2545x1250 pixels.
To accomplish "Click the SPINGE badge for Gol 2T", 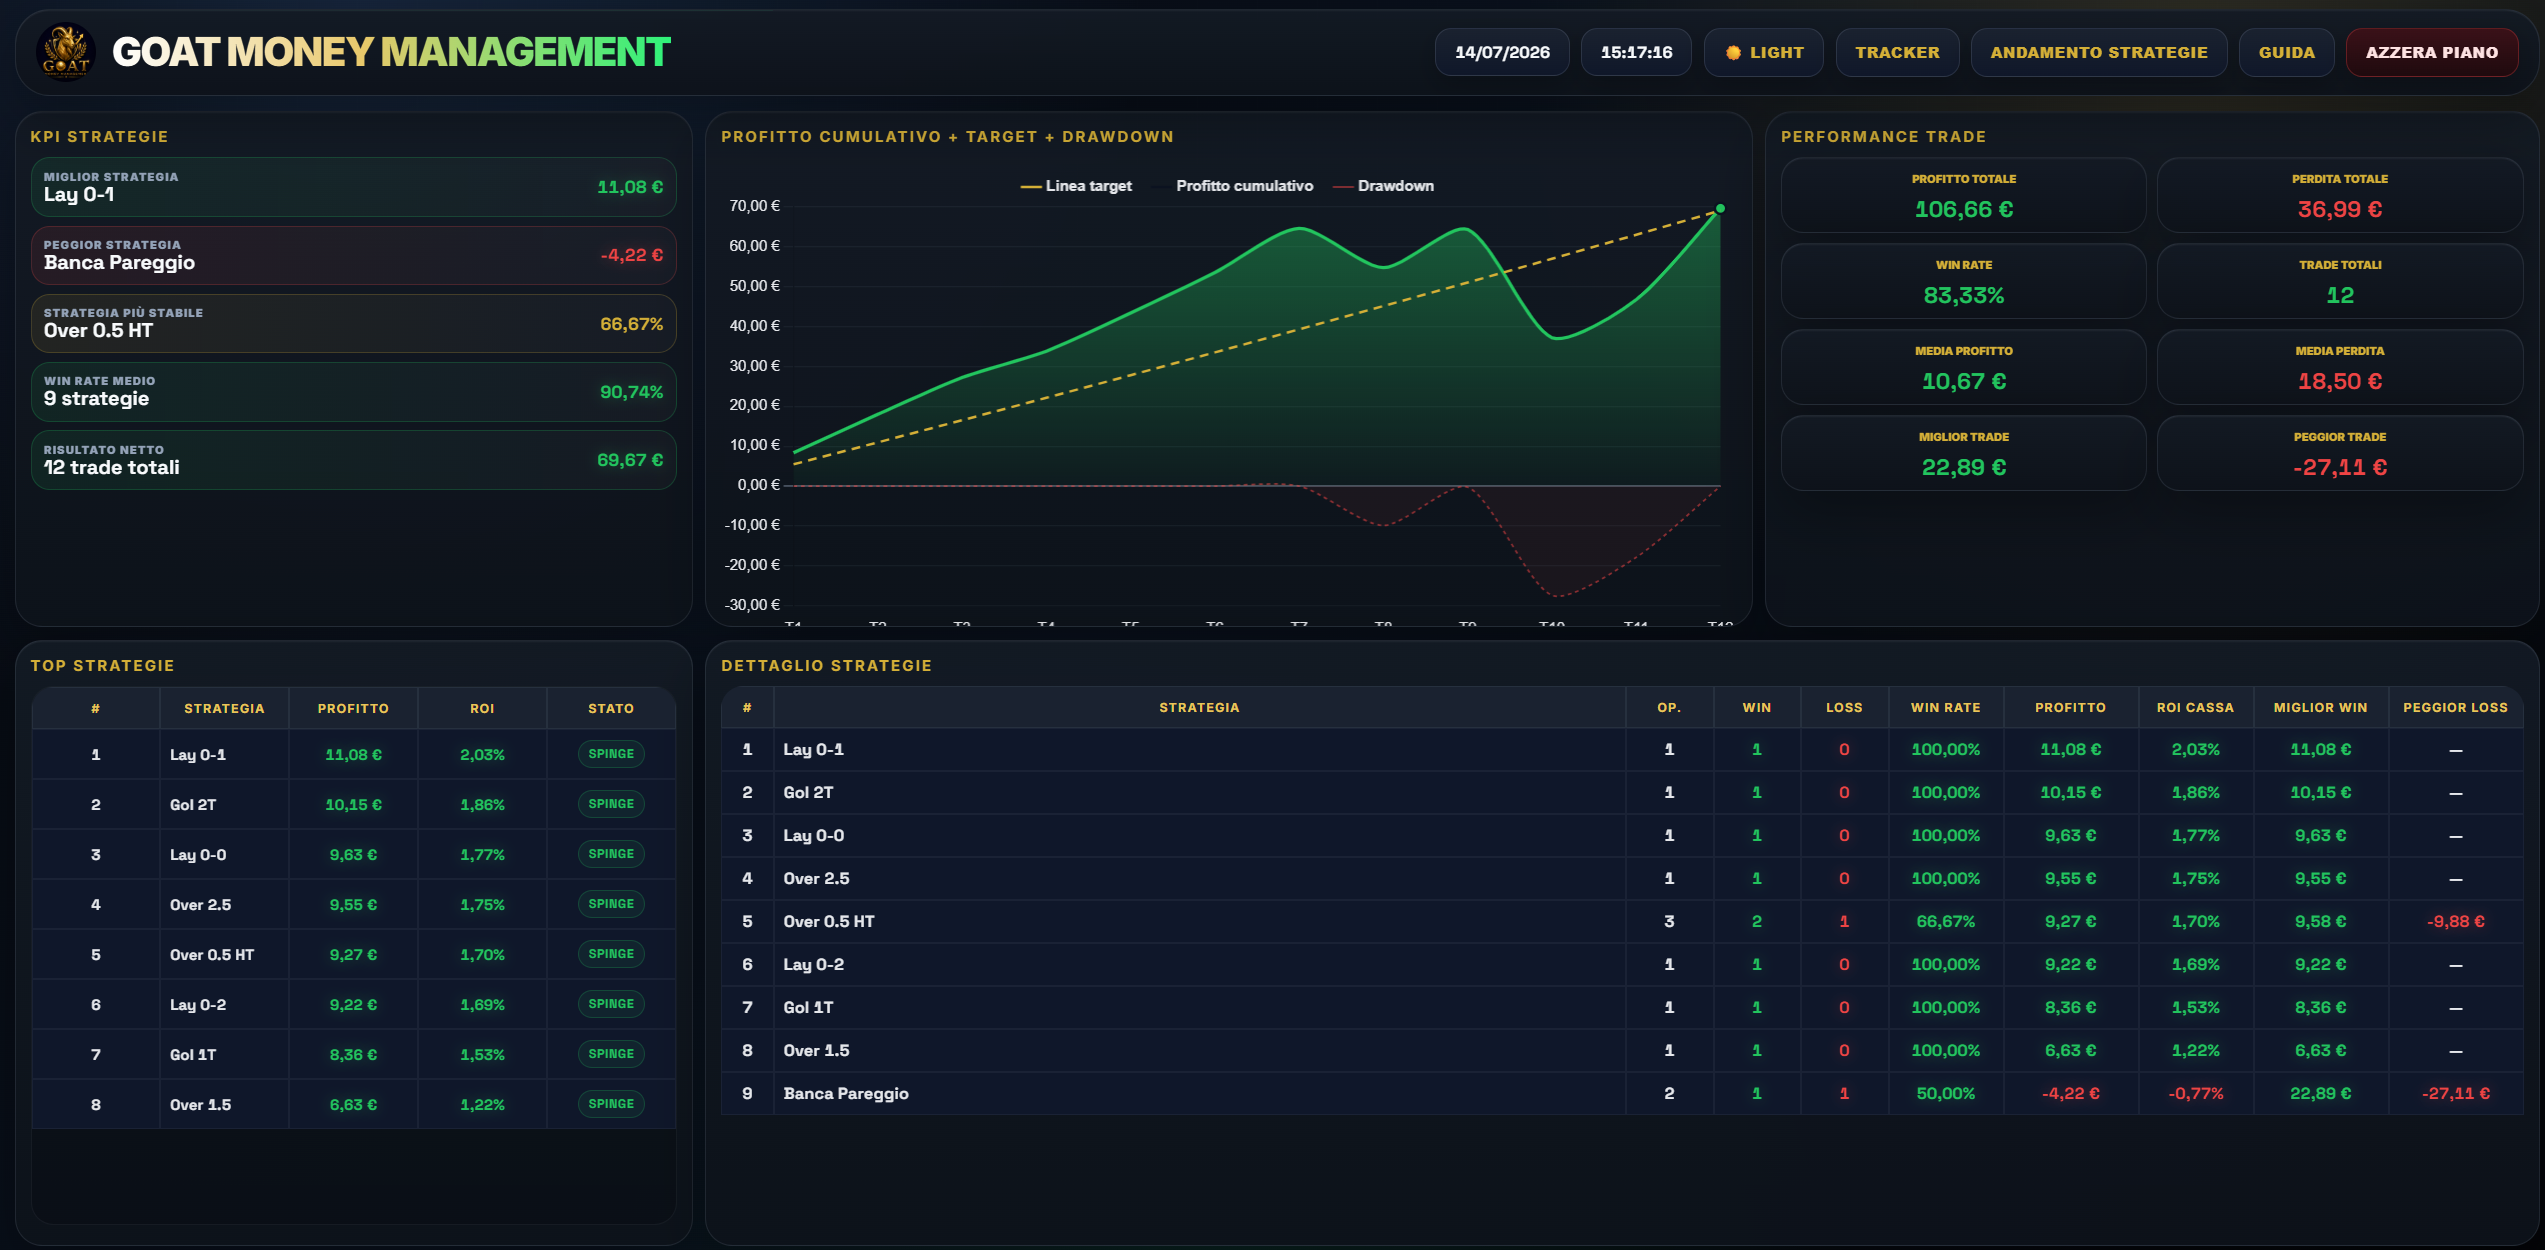I will tap(611, 804).
